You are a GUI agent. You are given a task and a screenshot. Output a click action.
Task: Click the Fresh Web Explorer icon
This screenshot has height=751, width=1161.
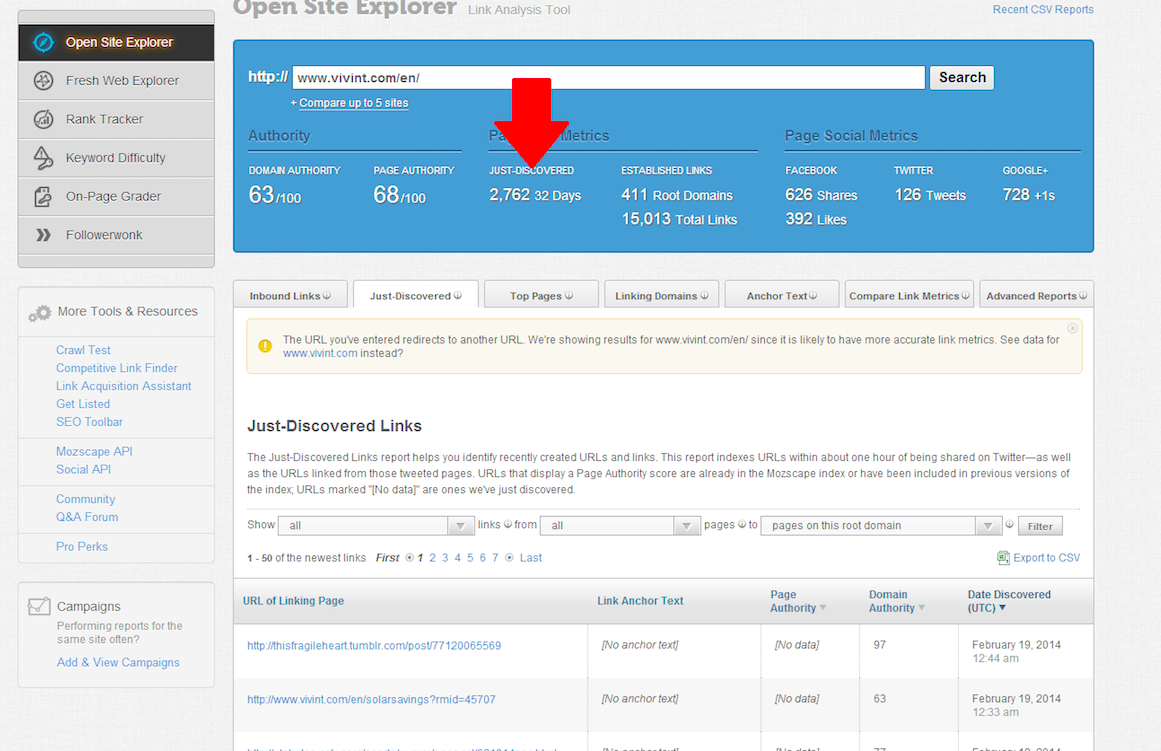[x=44, y=81]
